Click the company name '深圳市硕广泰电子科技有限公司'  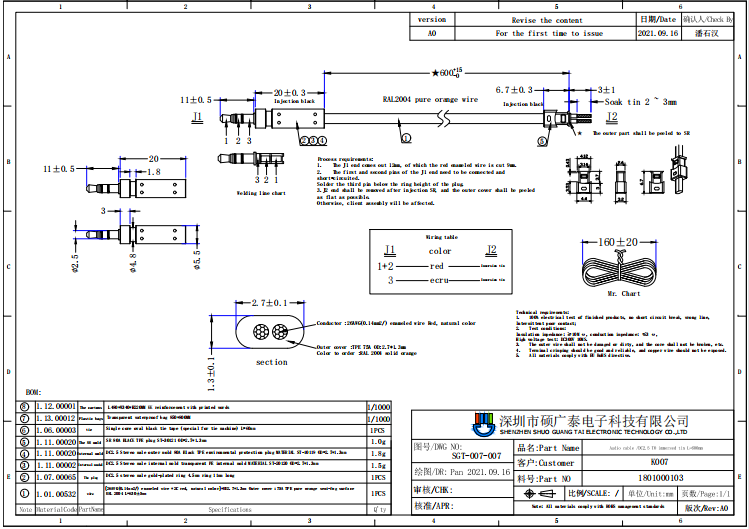point(594,421)
